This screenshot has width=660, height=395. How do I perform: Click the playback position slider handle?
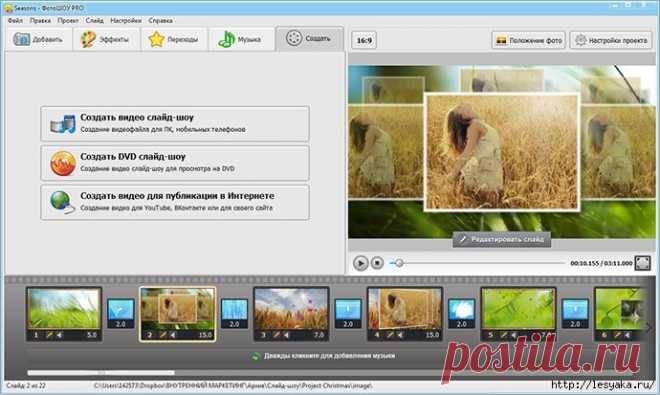click(x=399, y=263)
